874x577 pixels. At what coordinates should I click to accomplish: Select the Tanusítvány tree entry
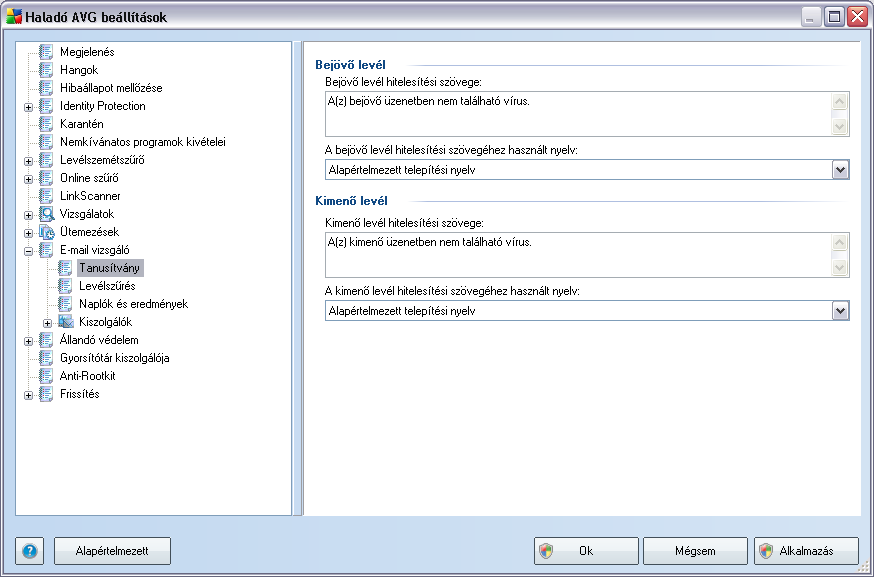(110, 268)
